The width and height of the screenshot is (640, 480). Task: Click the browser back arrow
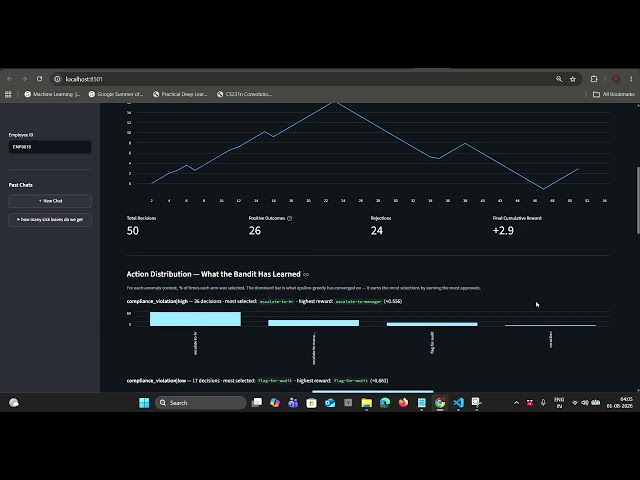(x=9, y=79)
